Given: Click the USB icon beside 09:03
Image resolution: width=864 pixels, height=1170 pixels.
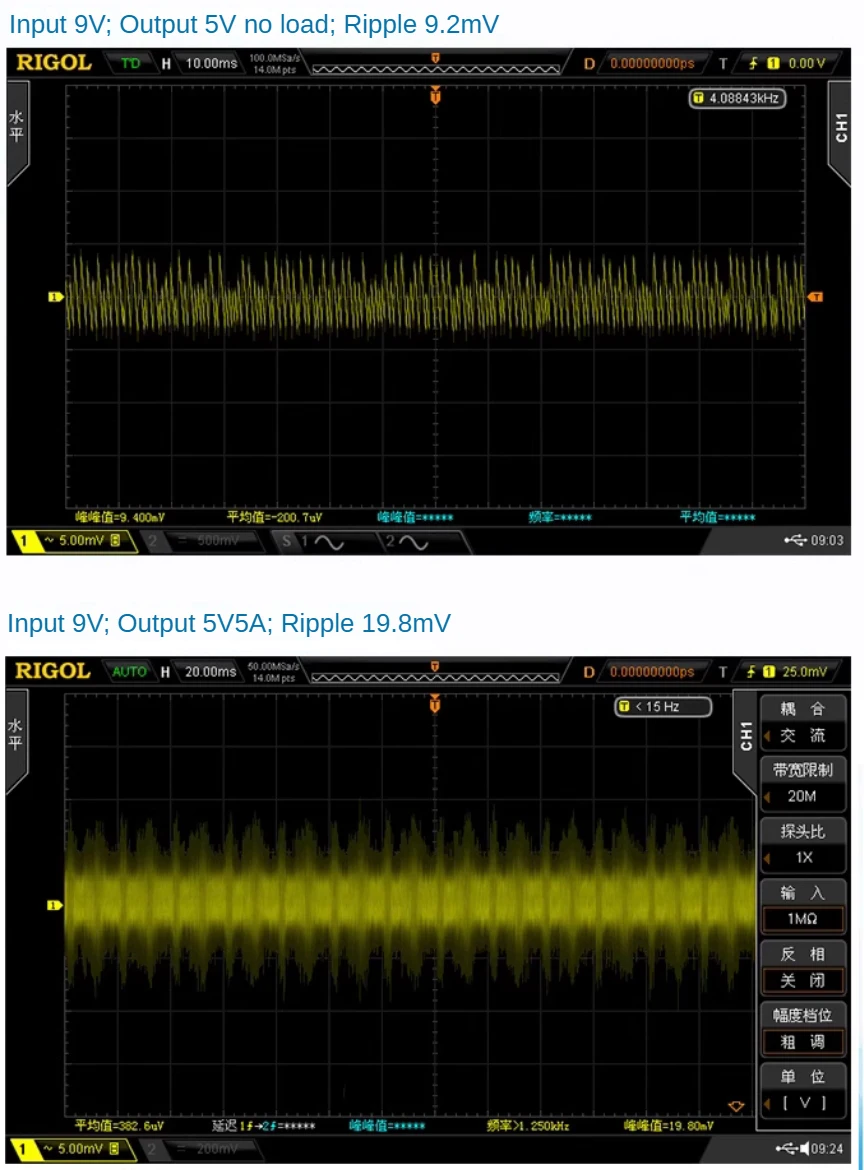Looking at the screenshot, I should click(795, 541).
